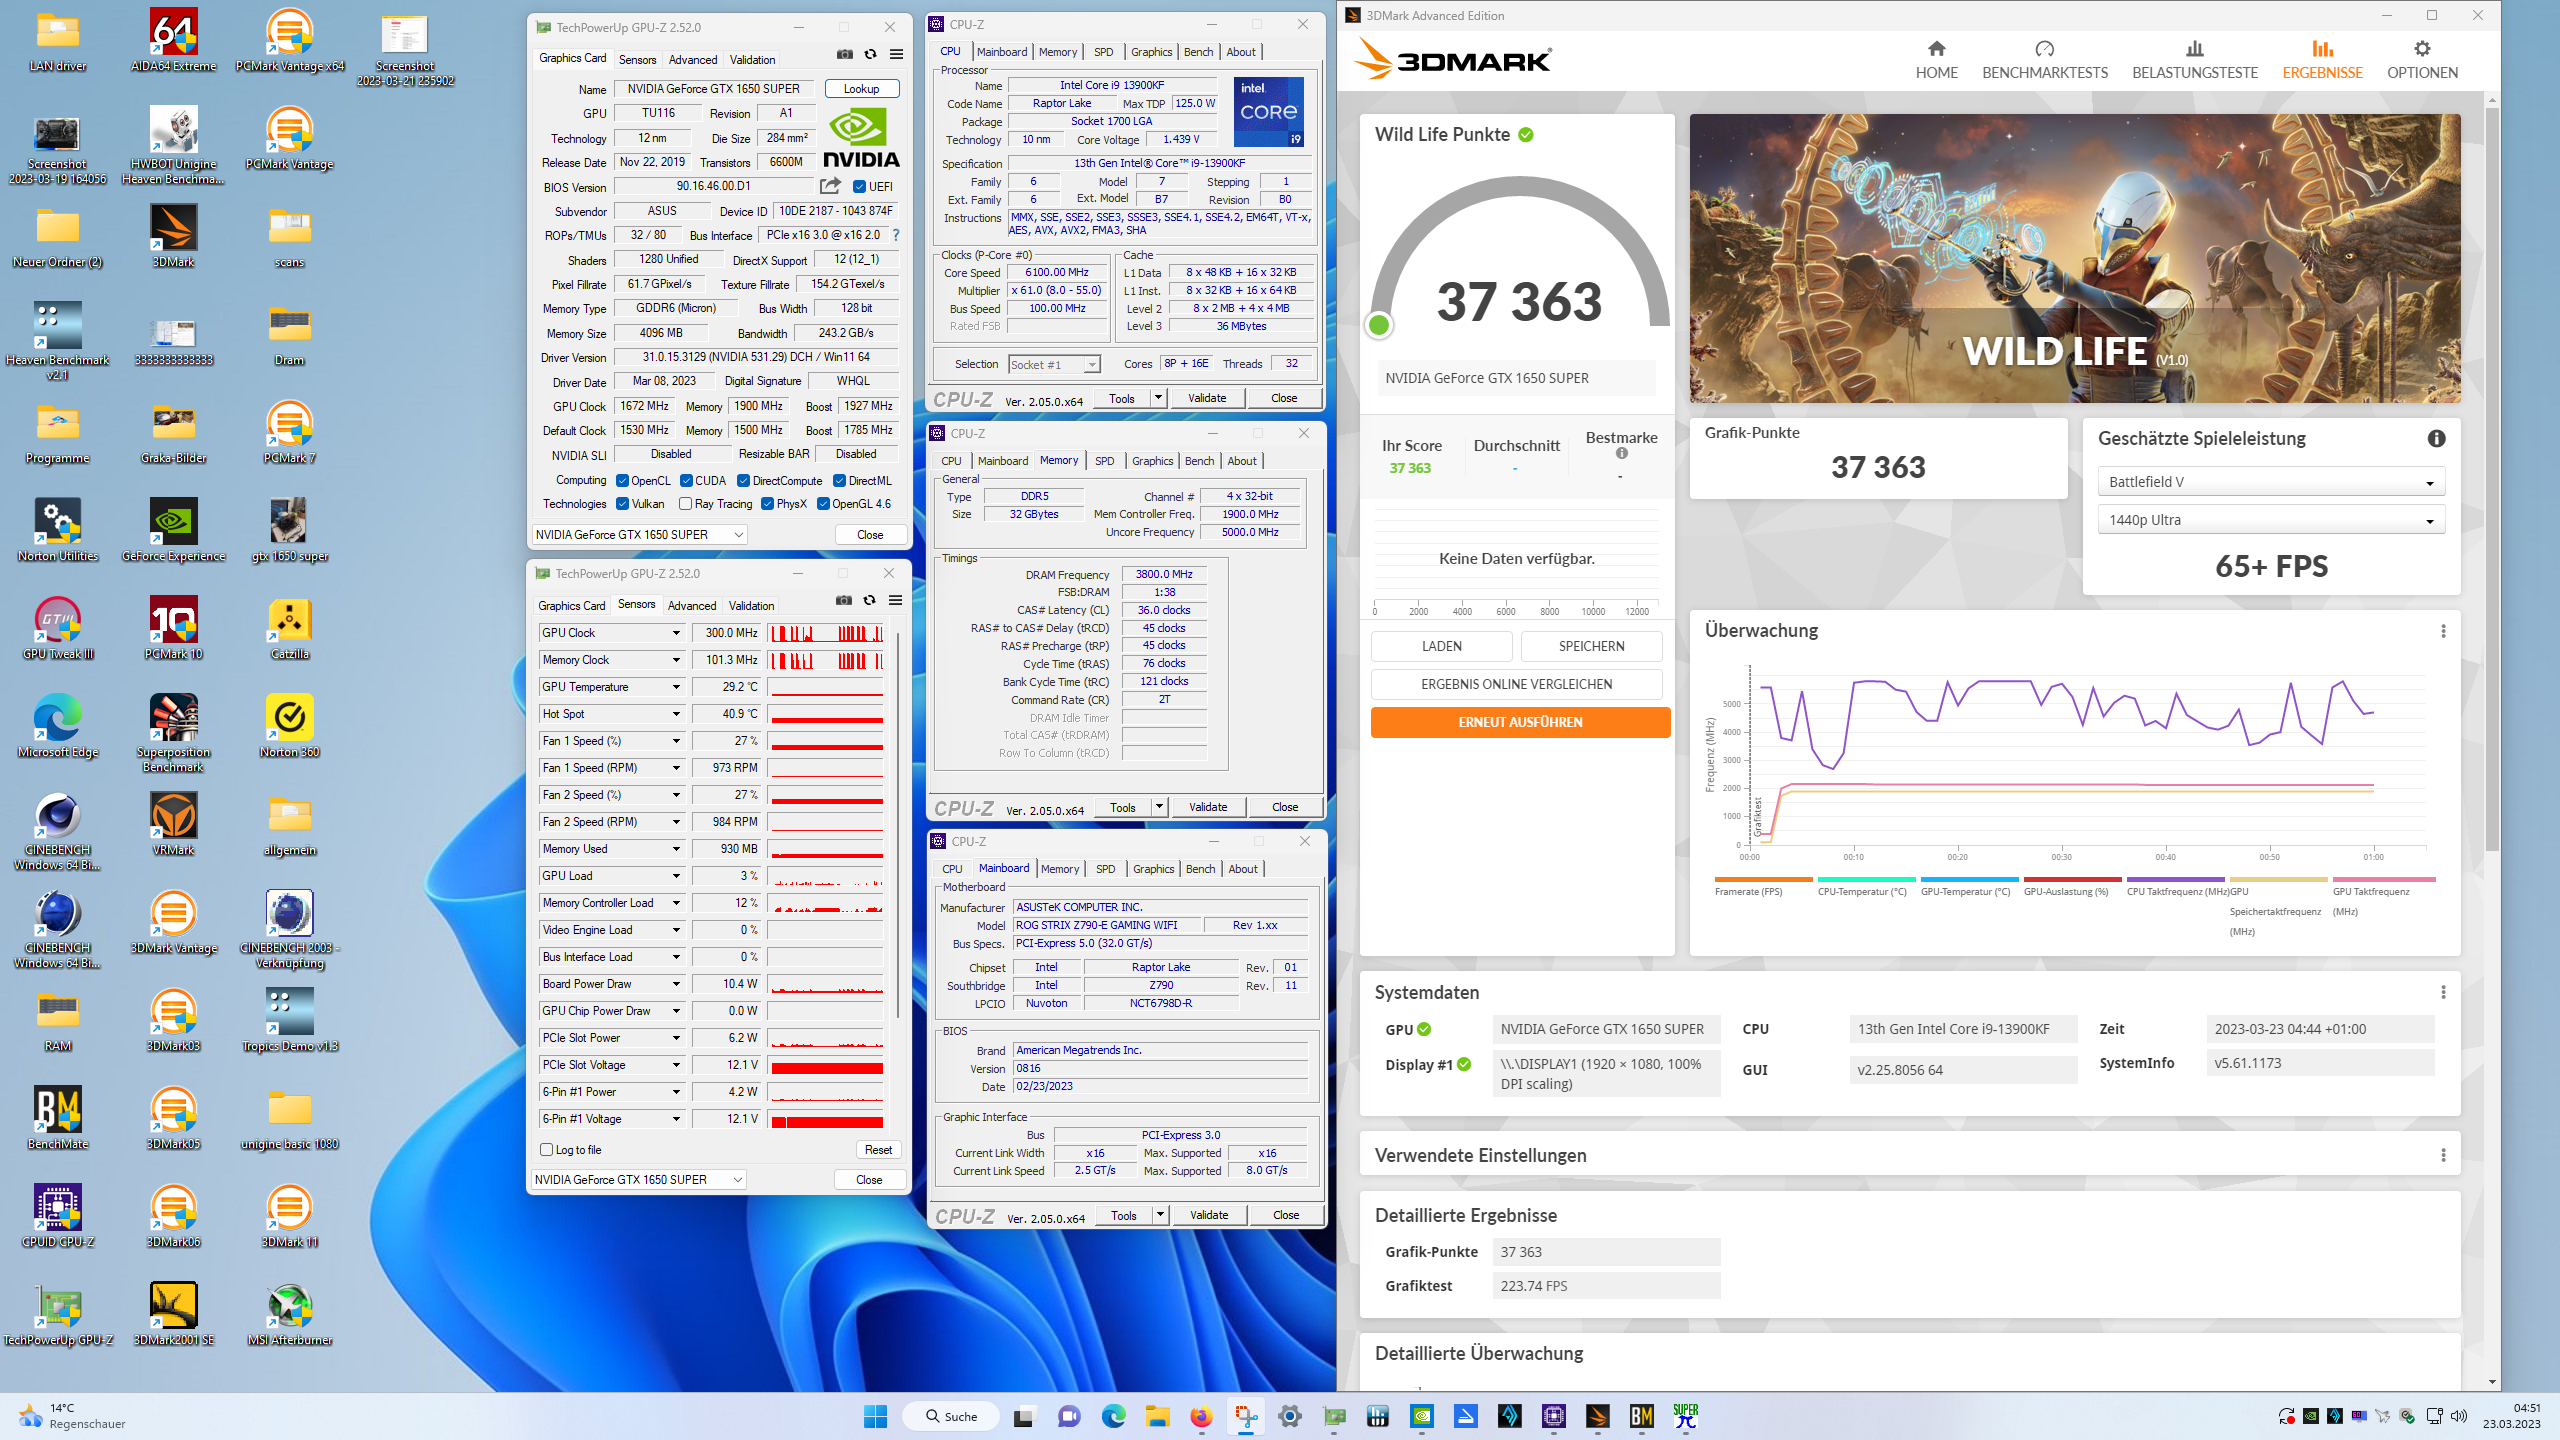Screen dimensions: 2560x1440
Task: Click LADEN button in 3DMark
Action: (1441, 646)
